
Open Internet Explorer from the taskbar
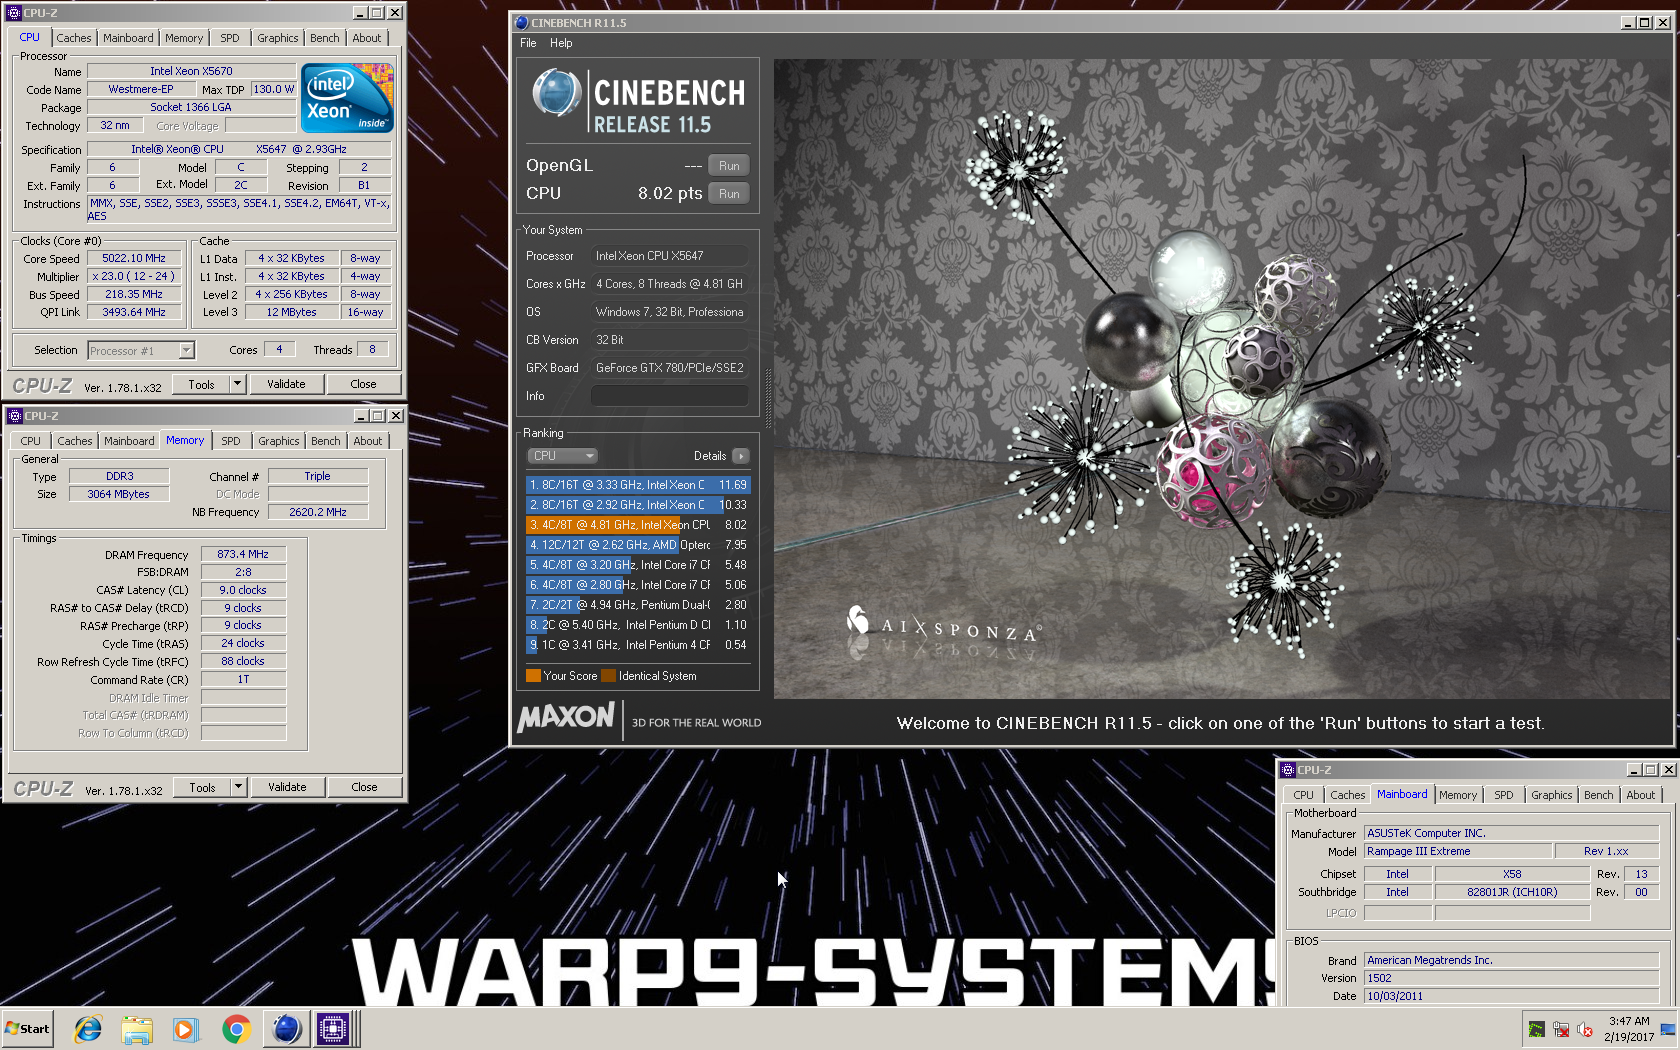tap(88, 1029)
